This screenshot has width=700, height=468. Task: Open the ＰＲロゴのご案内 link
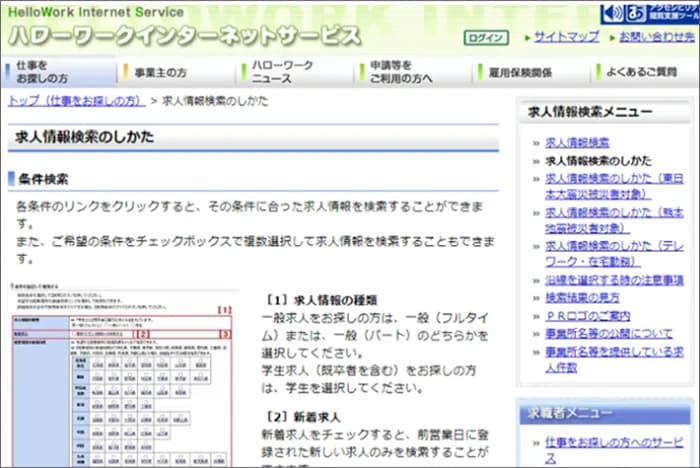(x=588, y=316)
